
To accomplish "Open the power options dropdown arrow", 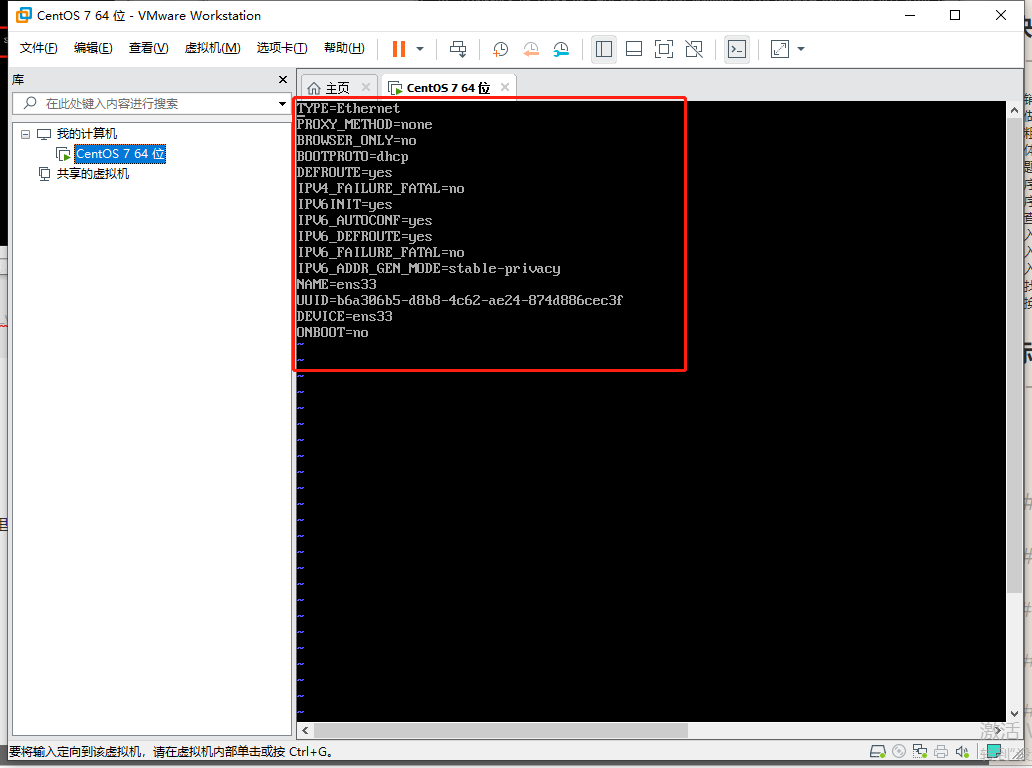I will coord(420,49).
